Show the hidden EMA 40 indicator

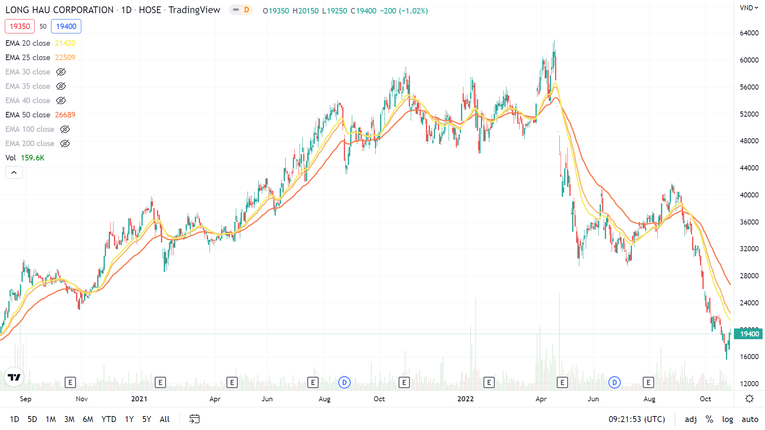pyautogui.click(x=60, y=101)
